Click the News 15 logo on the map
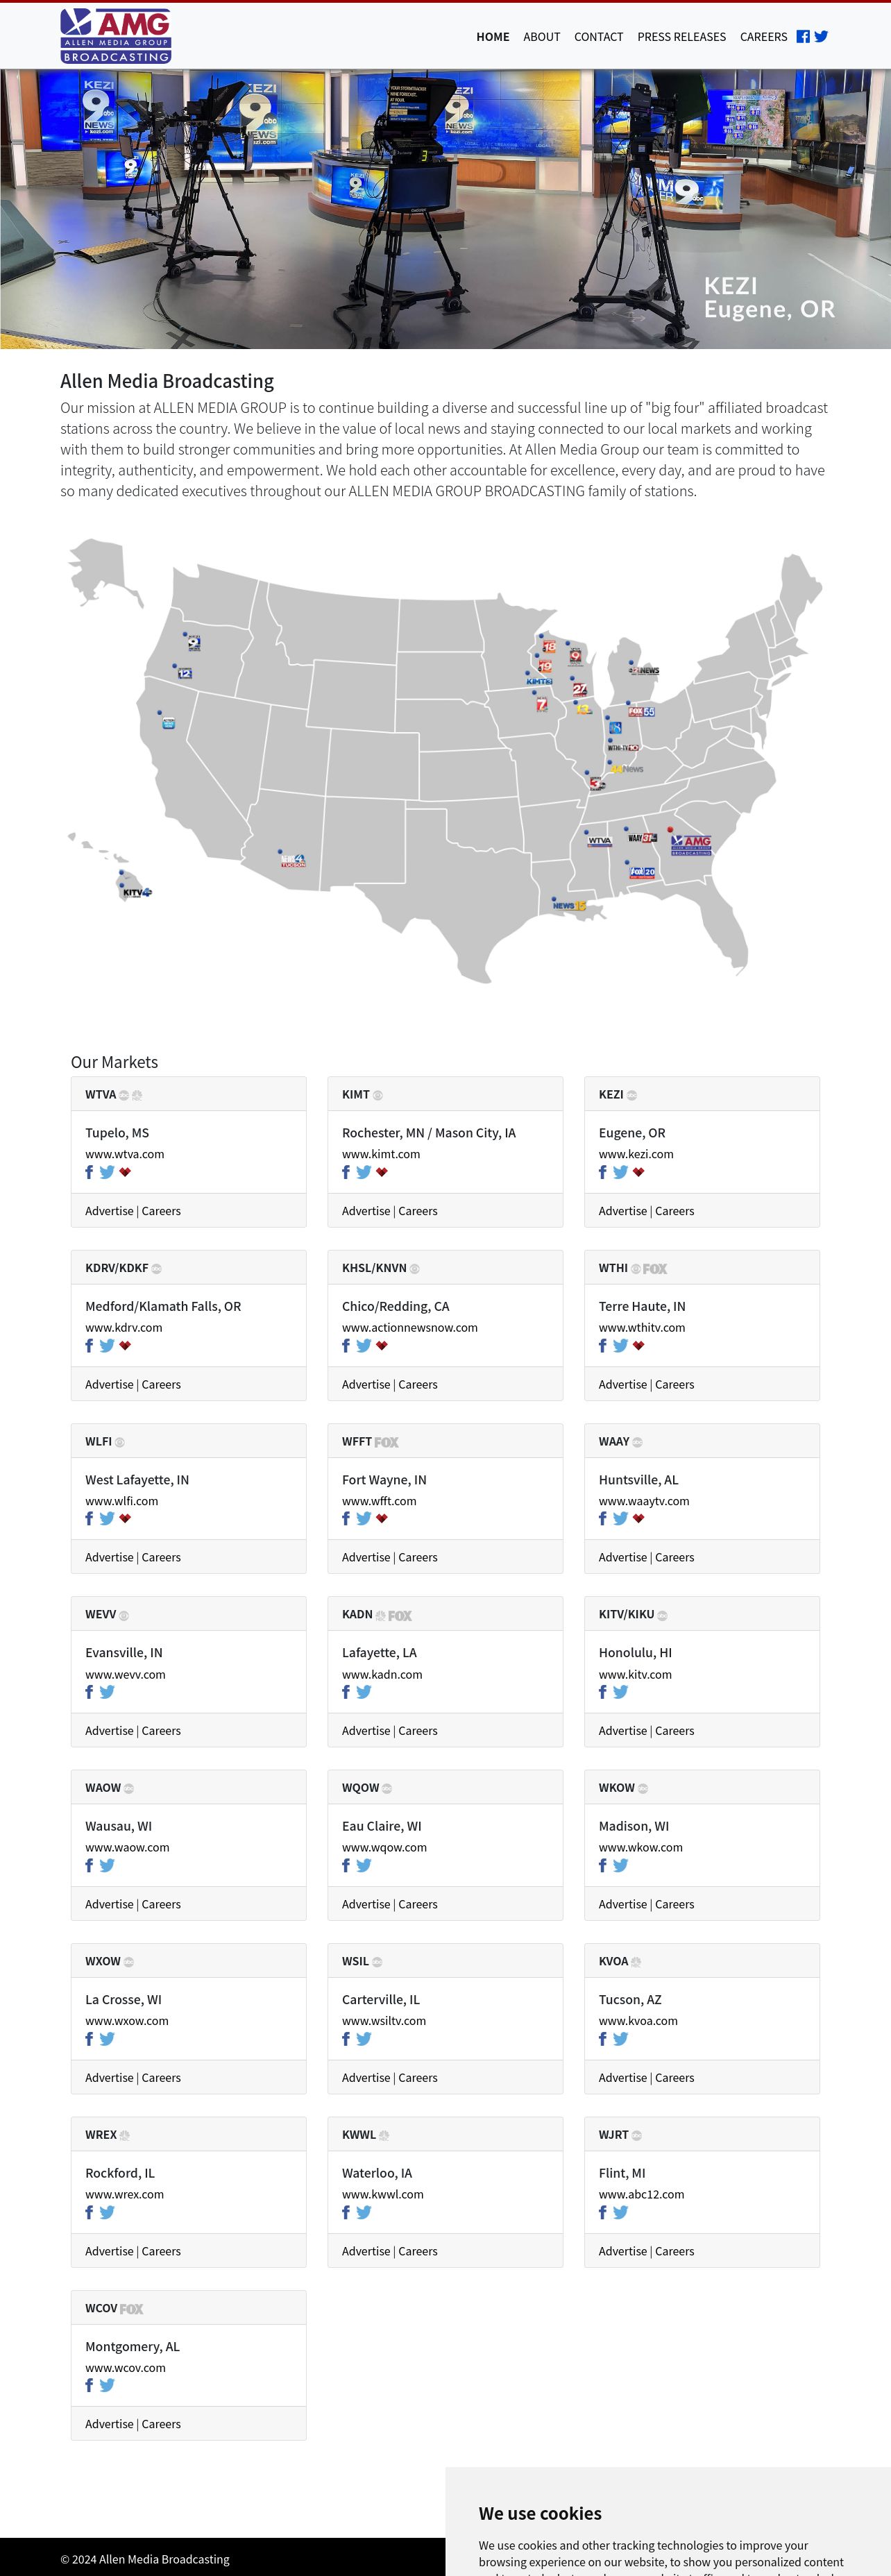 [569, 906]
